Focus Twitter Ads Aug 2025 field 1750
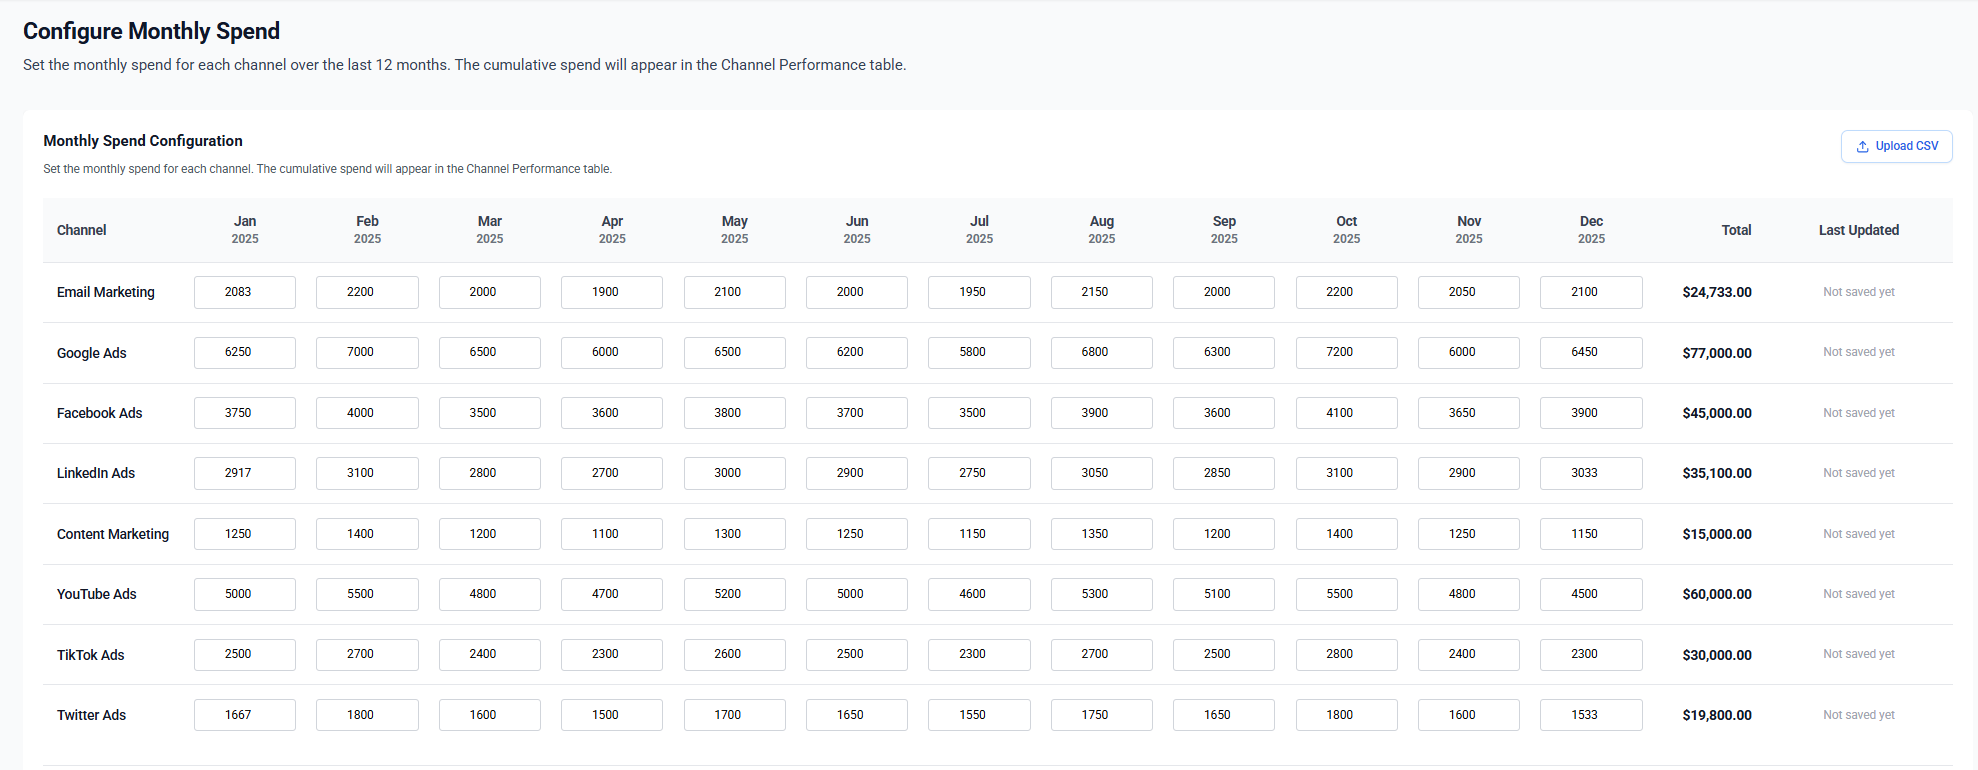 tap(1102, 715)
